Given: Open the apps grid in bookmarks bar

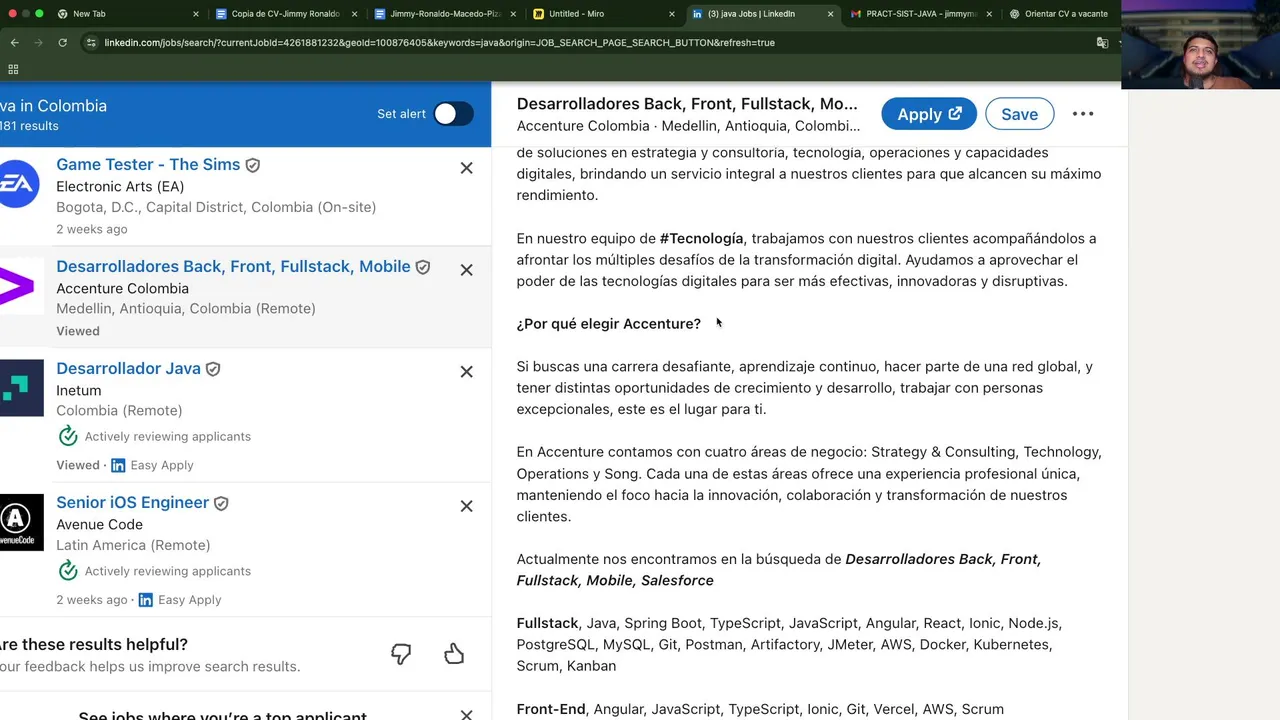Looking at the screenshot, I should 13,69.
